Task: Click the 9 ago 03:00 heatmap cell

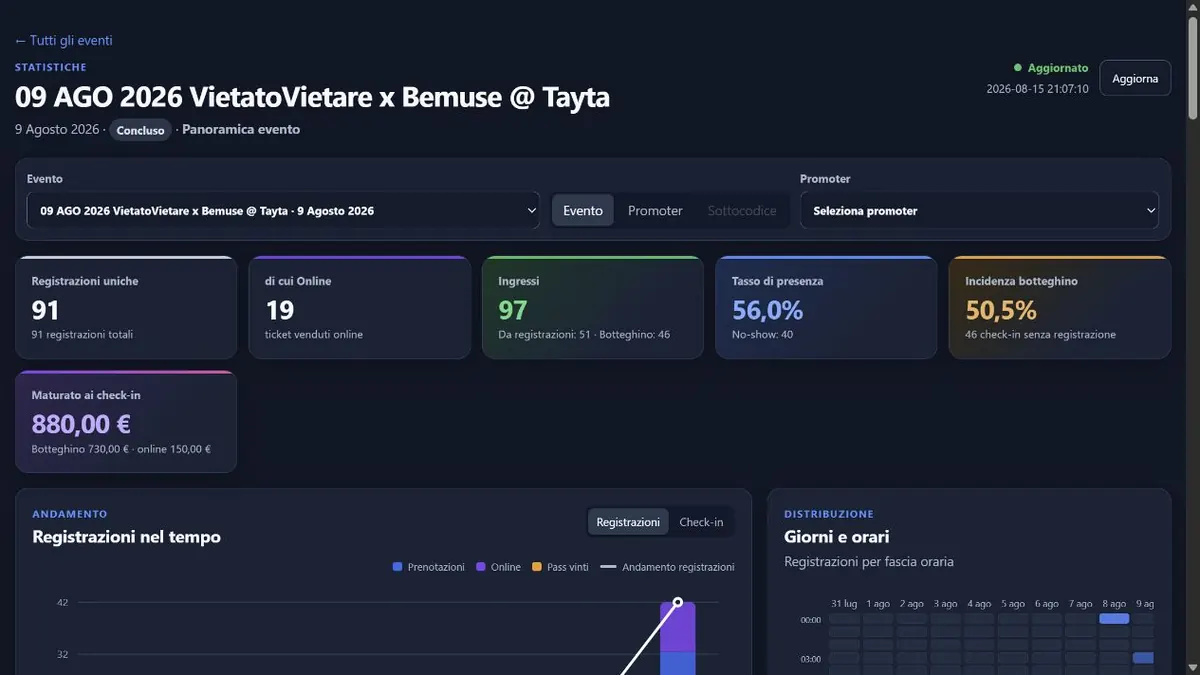Action: 1143,658
